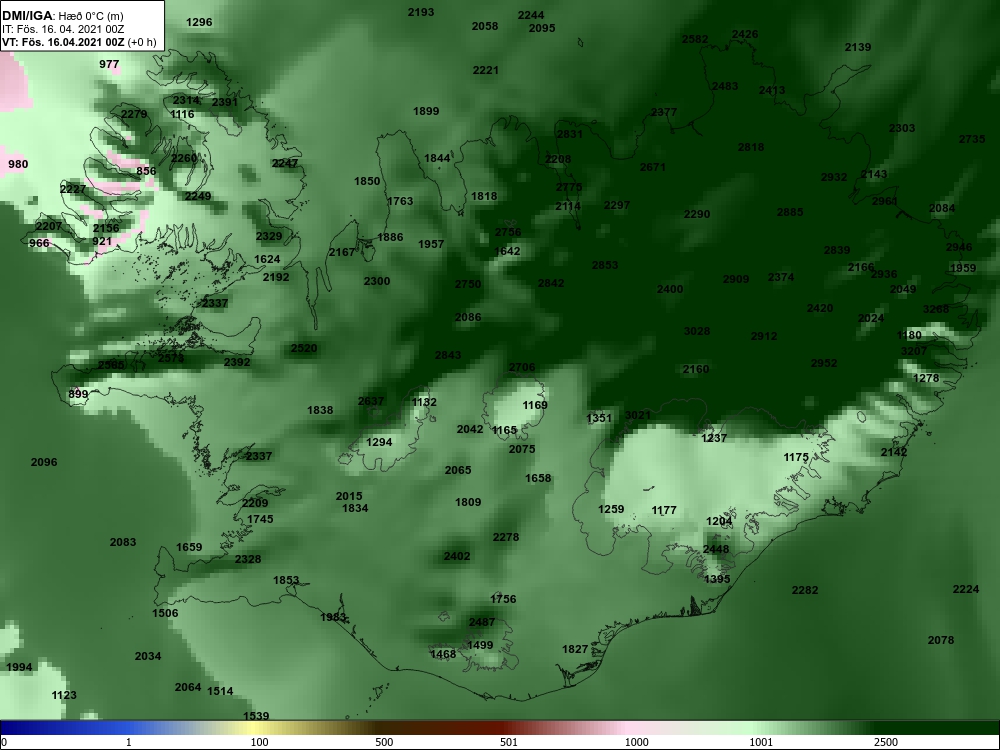
Task: Click the VT valid time line (+0 h)
Action: [x=79, y=43]
